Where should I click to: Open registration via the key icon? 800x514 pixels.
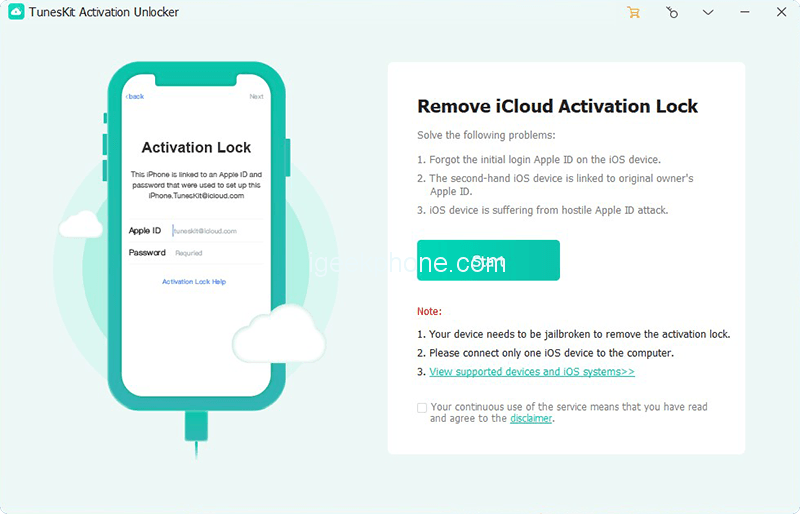(x=672, y=13)
